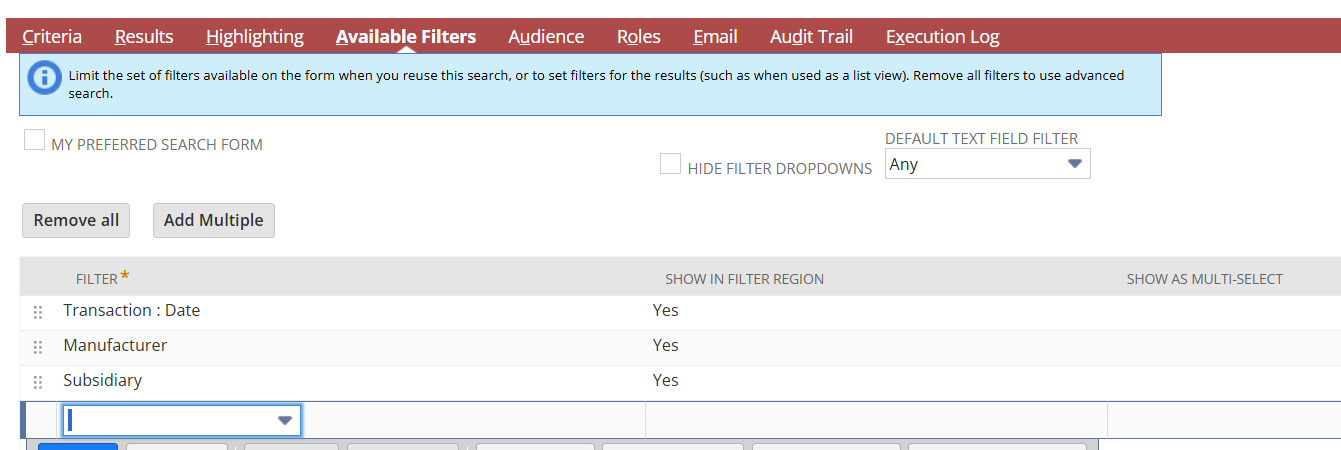The height and width of the screenshot is (450, 1341).
Task: Switch to the Criteria tab
Action: point(52,37)
